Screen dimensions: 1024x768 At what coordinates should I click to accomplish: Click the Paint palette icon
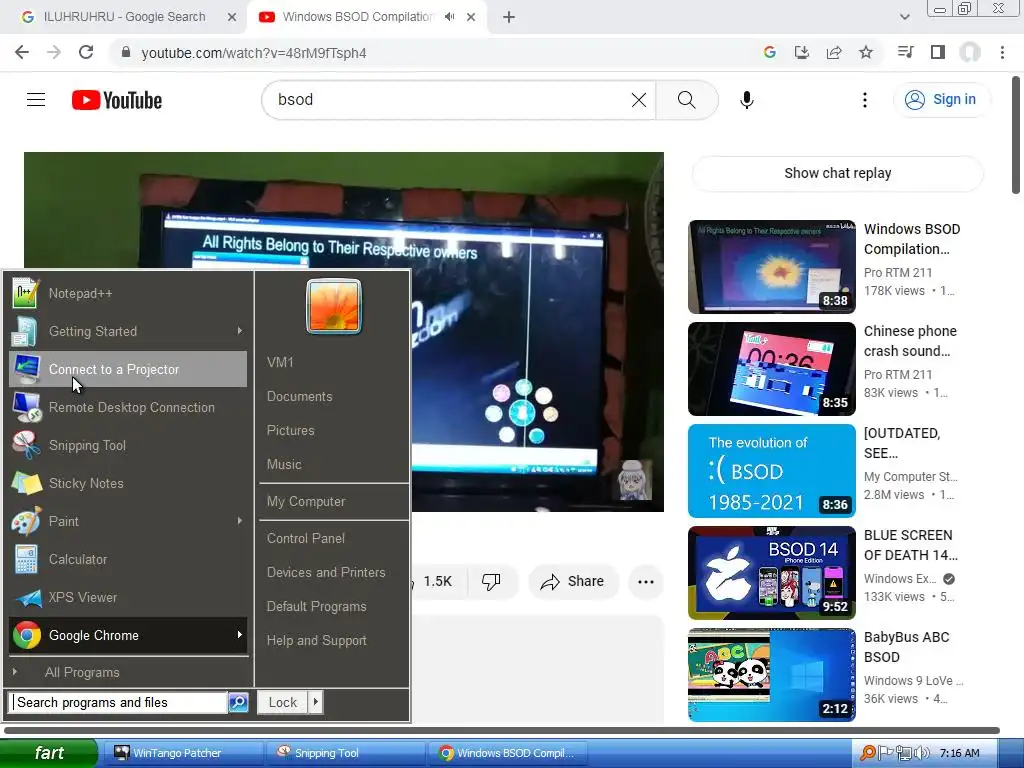coord(26,521)
